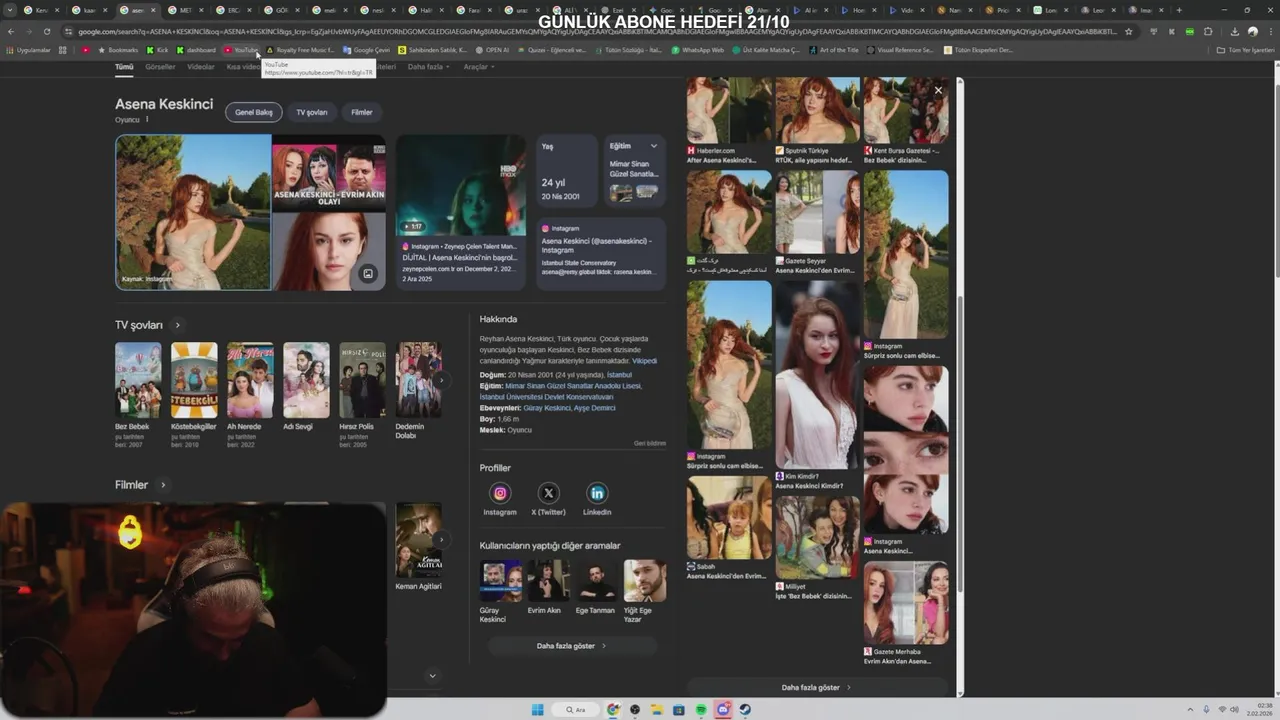
Task: Open File Explorer from taskbar
Action: 657,710
